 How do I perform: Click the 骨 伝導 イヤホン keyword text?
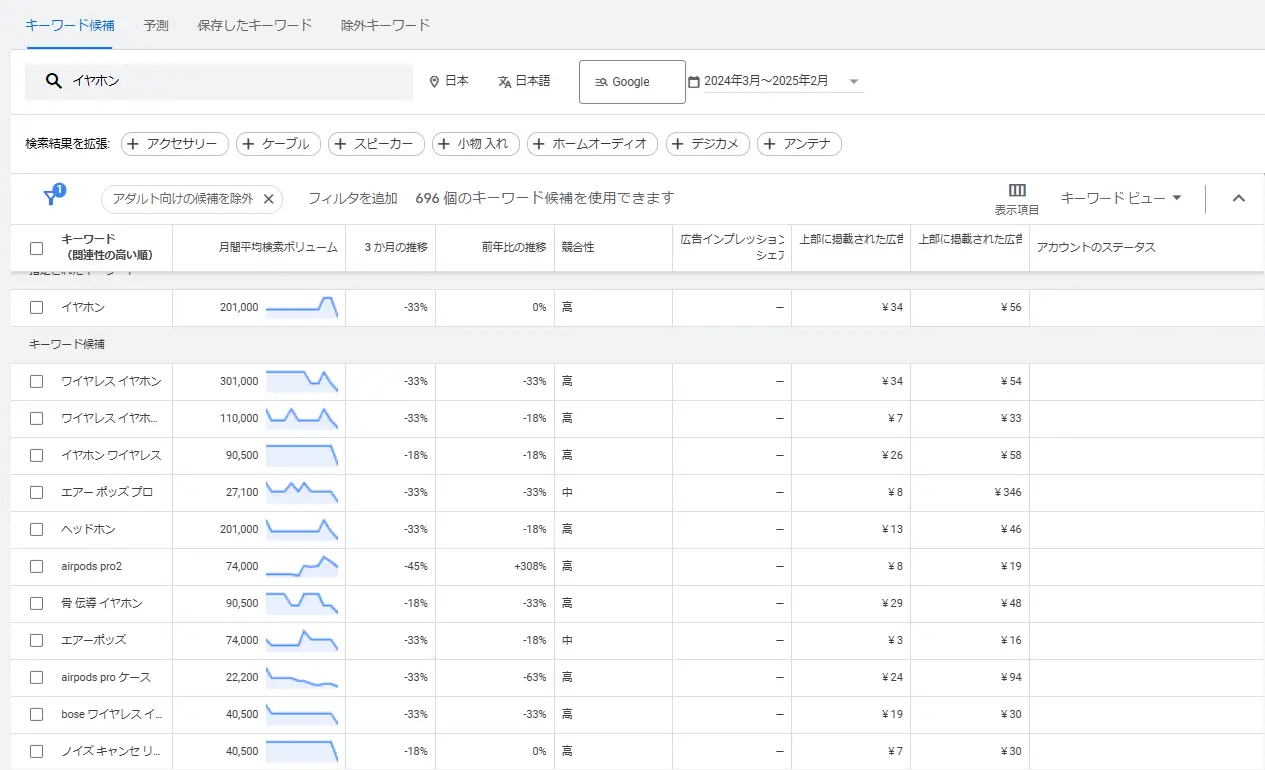[x=101, y=603]
